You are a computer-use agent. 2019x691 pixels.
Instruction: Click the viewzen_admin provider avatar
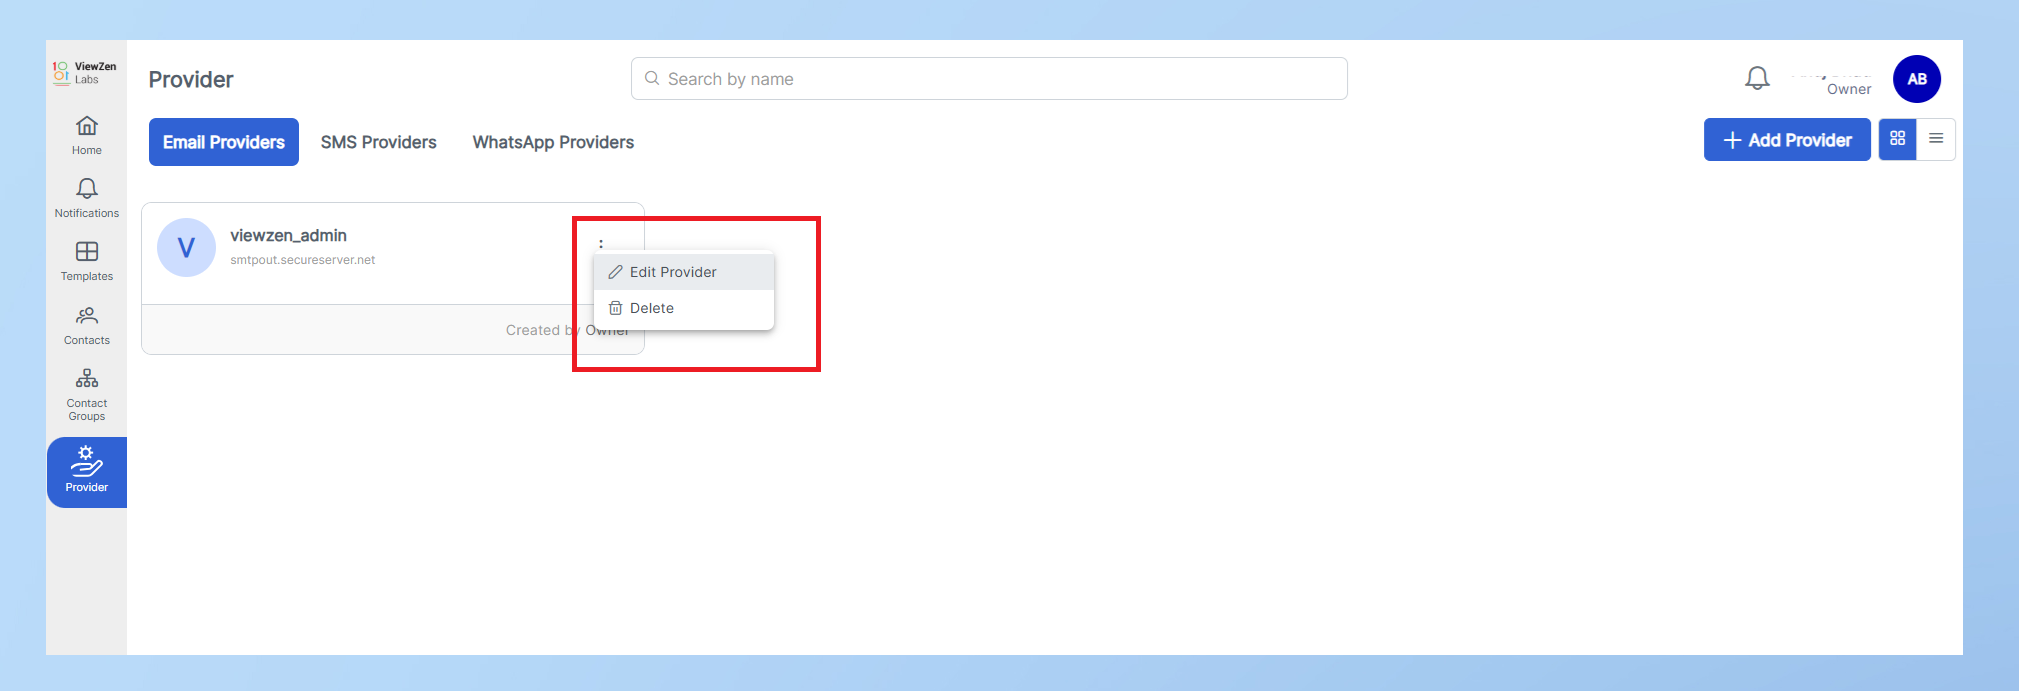tap(186, 247)
